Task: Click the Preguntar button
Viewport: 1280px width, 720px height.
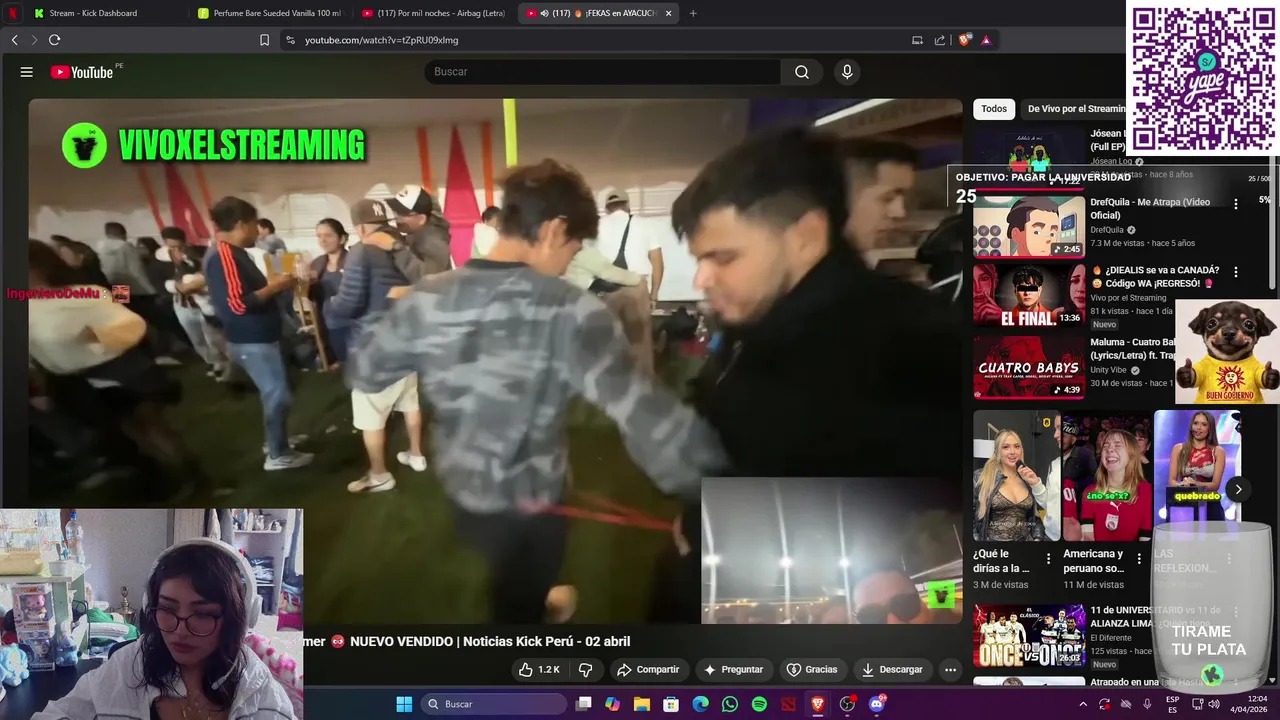Action: [x=733, y=669]
